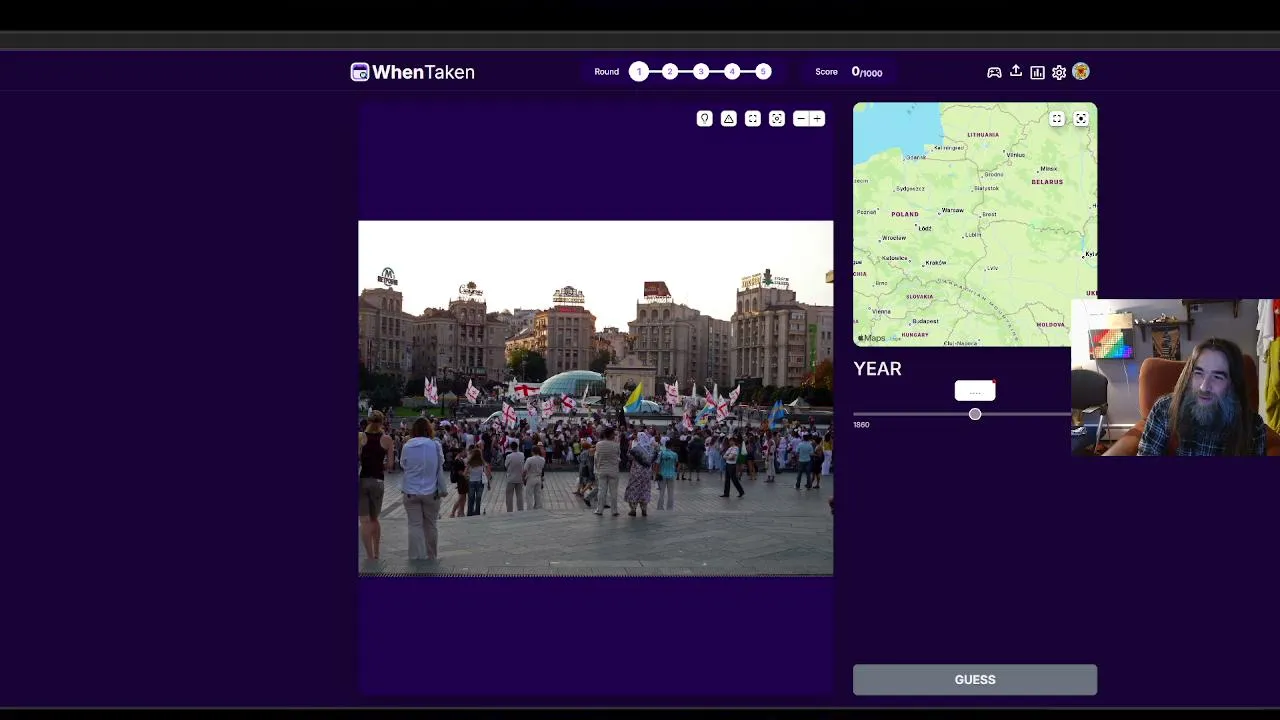This screenshot has width=1280, height=720.
Task: Open the WhenTaken logo home link
Action: click(412, 72)
